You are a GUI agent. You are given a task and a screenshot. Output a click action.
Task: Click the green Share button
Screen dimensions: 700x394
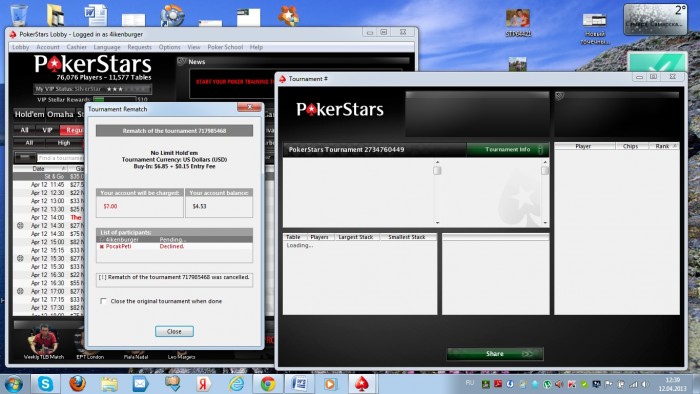coord(495,354)
